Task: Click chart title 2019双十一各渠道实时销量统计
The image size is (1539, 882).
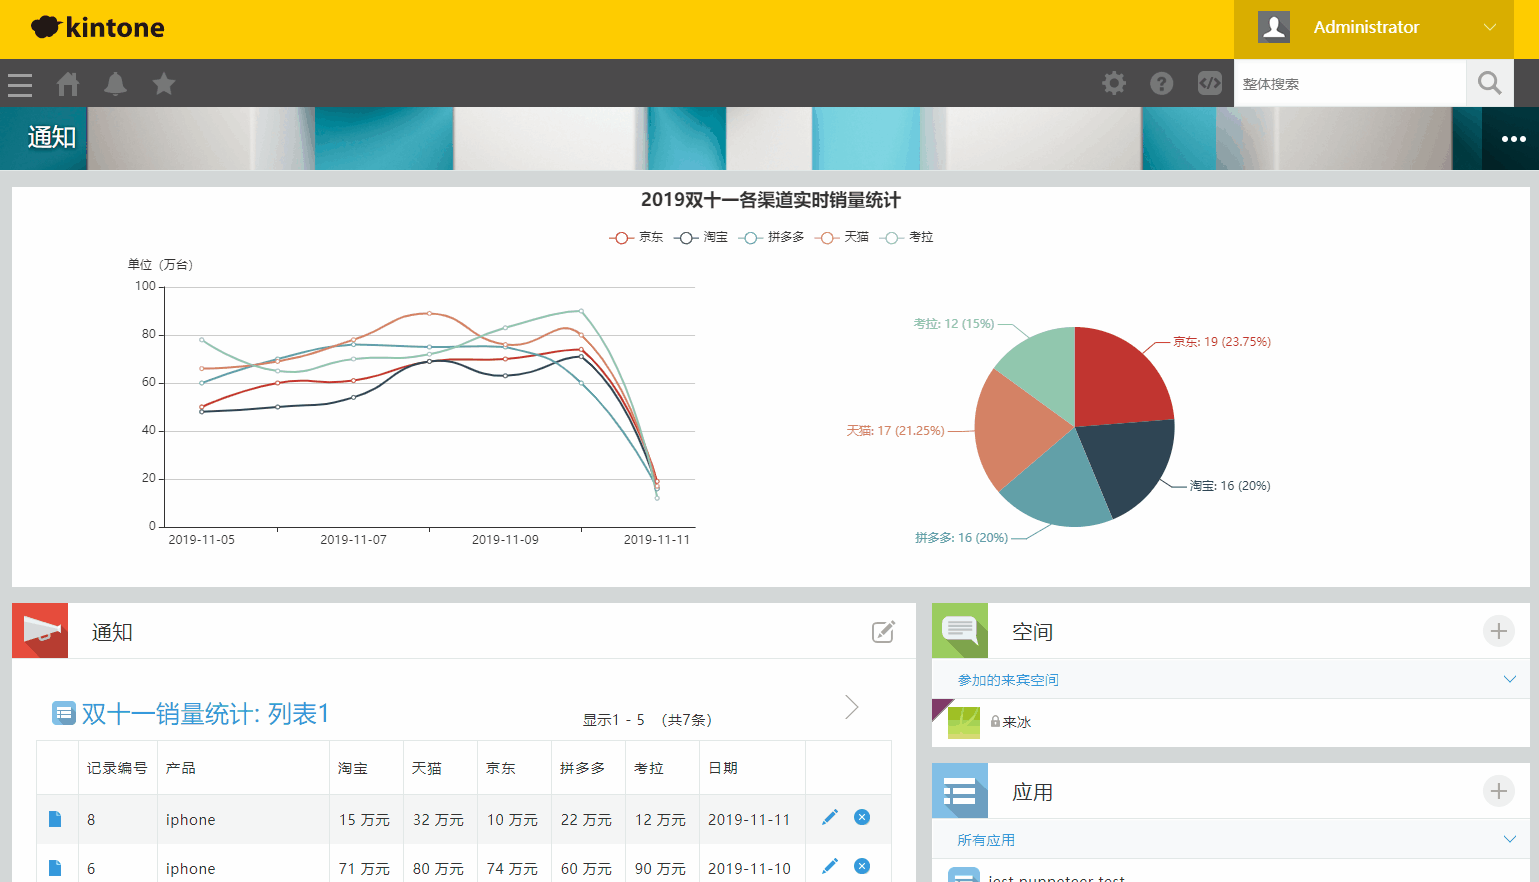Action: pyautogui.click(x=771, y=200)
